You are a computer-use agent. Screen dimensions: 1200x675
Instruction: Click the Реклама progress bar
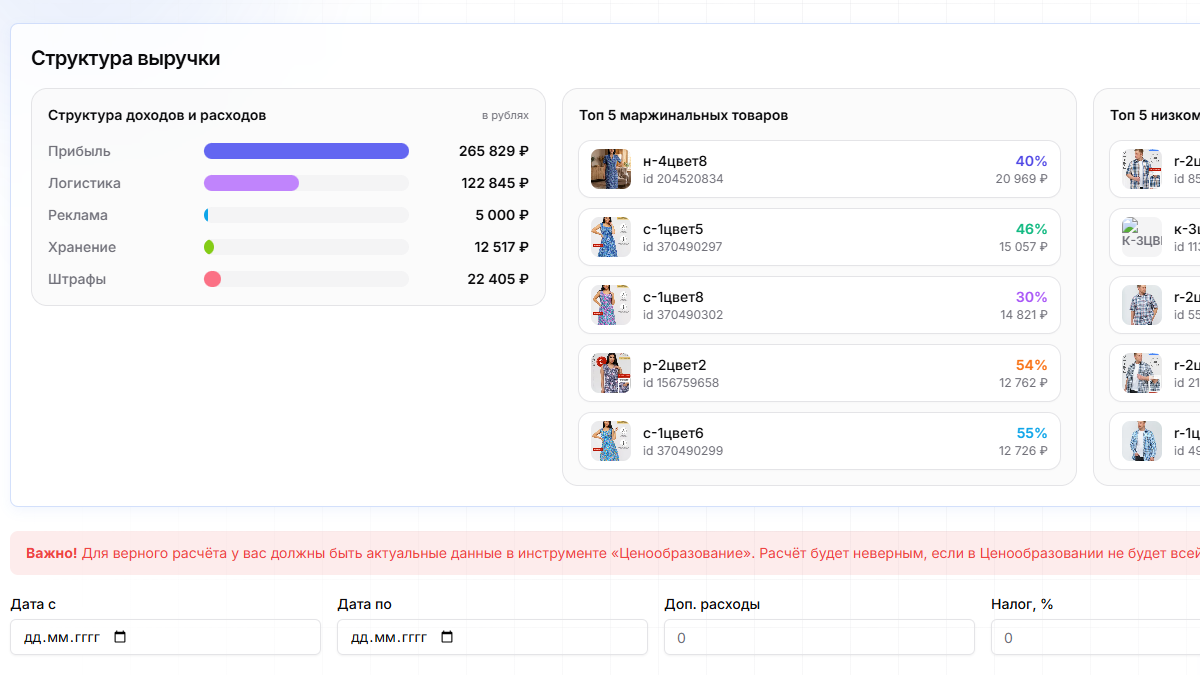point(306,215)
